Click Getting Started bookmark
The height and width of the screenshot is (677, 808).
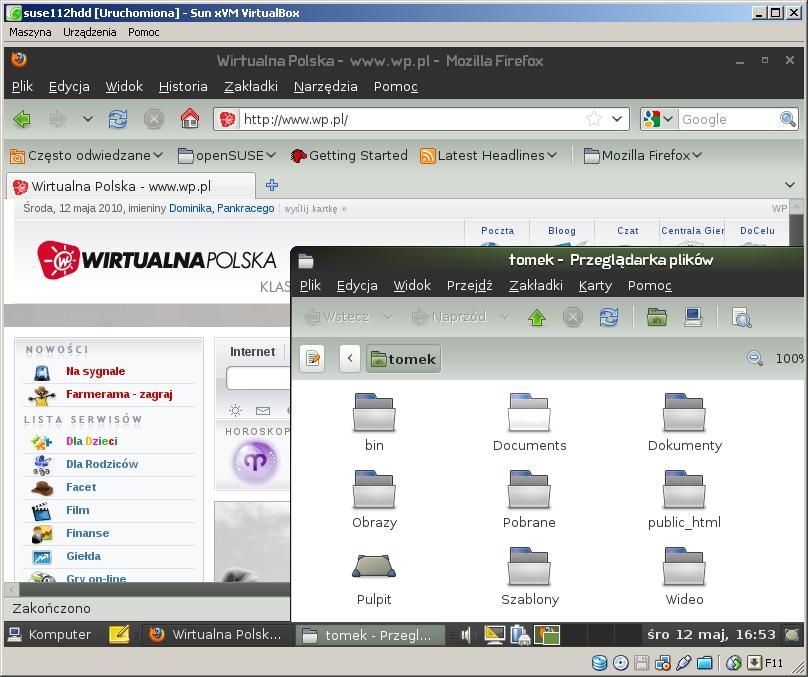point(349,155)
